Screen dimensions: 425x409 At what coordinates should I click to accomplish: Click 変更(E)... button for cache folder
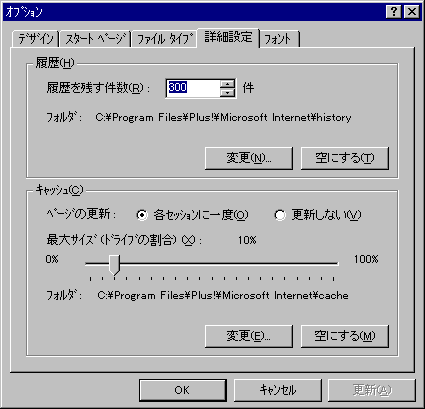point(249,336)
